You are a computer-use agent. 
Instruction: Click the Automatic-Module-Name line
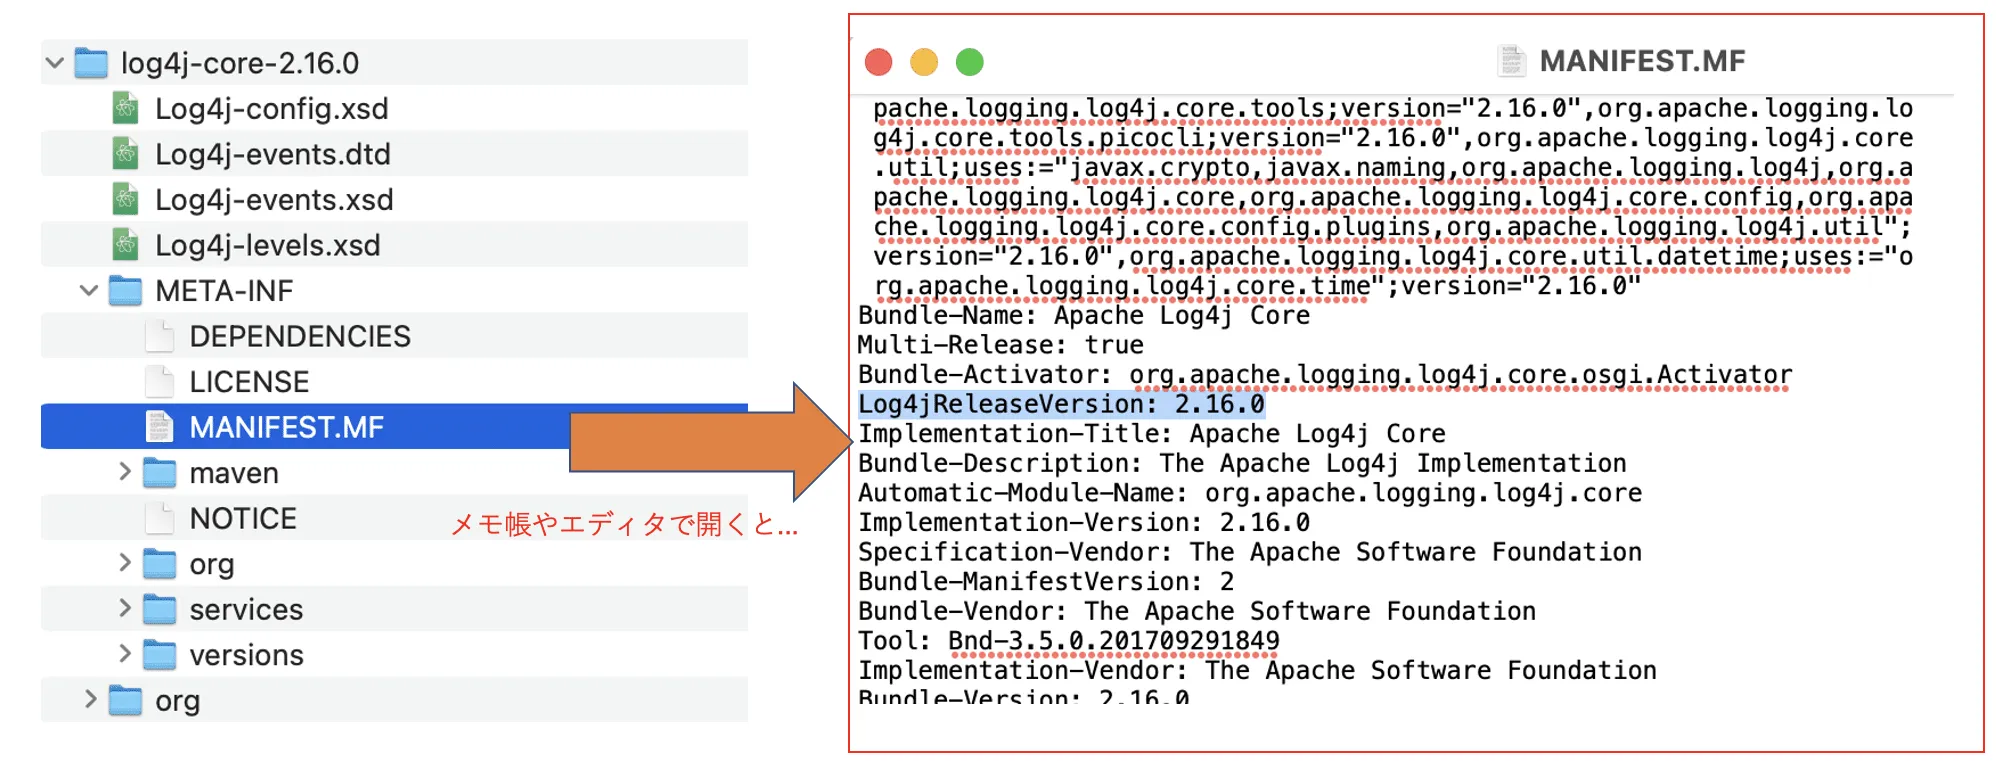1250,493
